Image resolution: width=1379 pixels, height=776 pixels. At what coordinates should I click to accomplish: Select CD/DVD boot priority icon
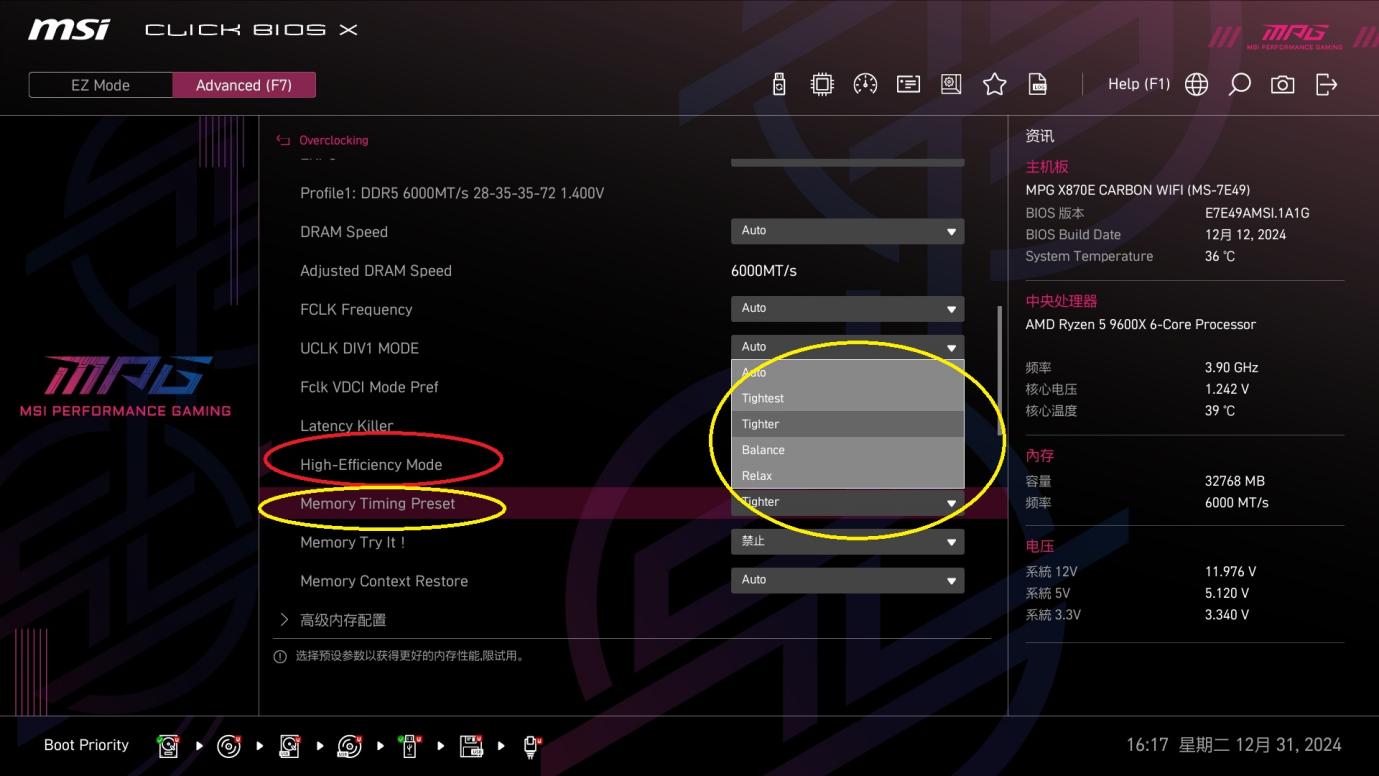tap(229, 746)
